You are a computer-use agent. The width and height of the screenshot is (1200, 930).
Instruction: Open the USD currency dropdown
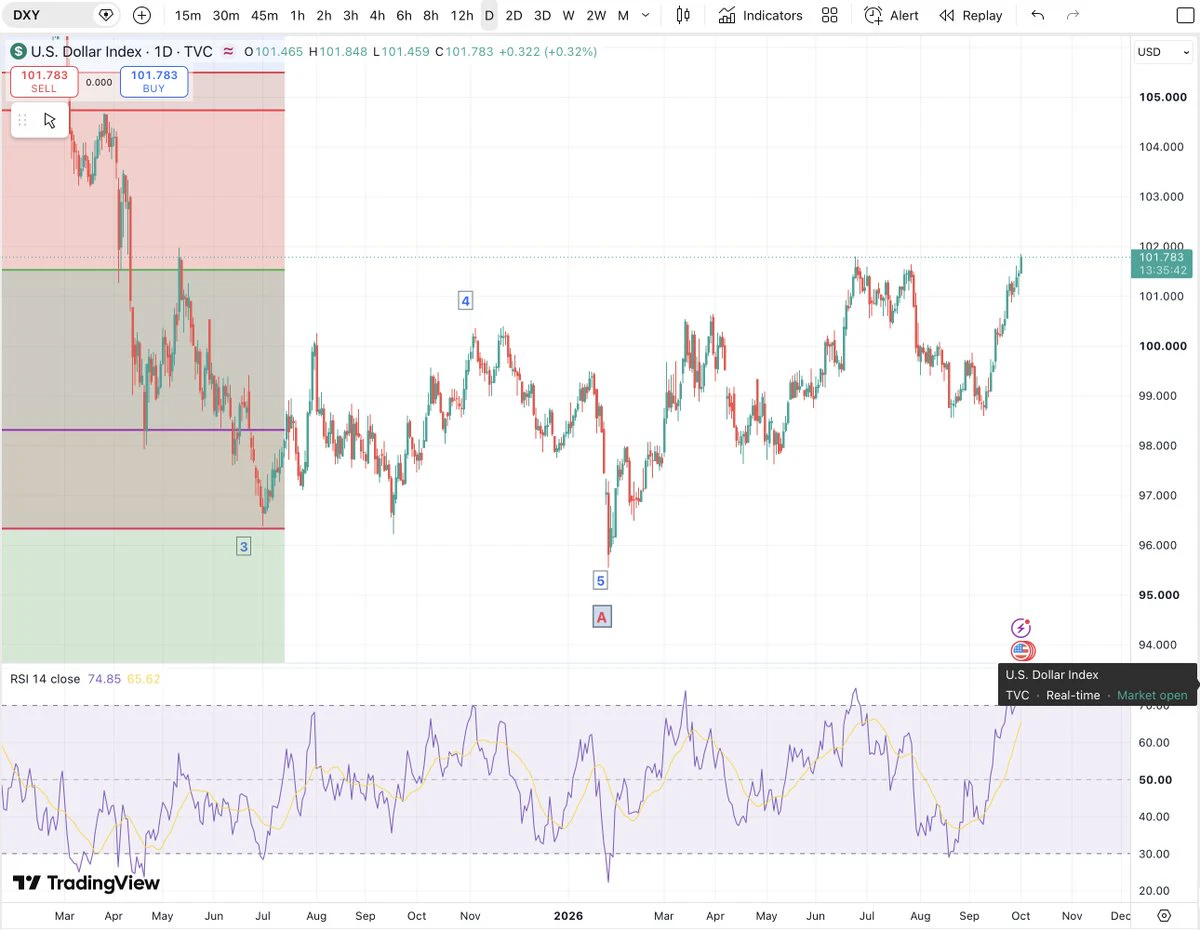(x=1163, y=52)
